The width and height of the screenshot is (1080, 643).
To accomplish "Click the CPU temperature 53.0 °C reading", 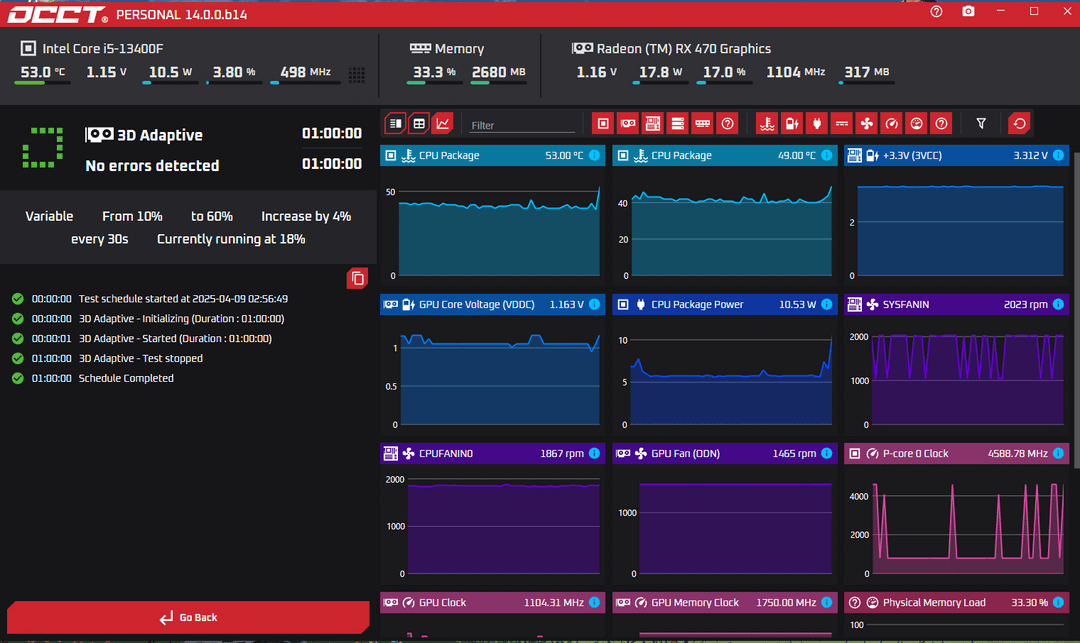I will (x=43, y=72).
